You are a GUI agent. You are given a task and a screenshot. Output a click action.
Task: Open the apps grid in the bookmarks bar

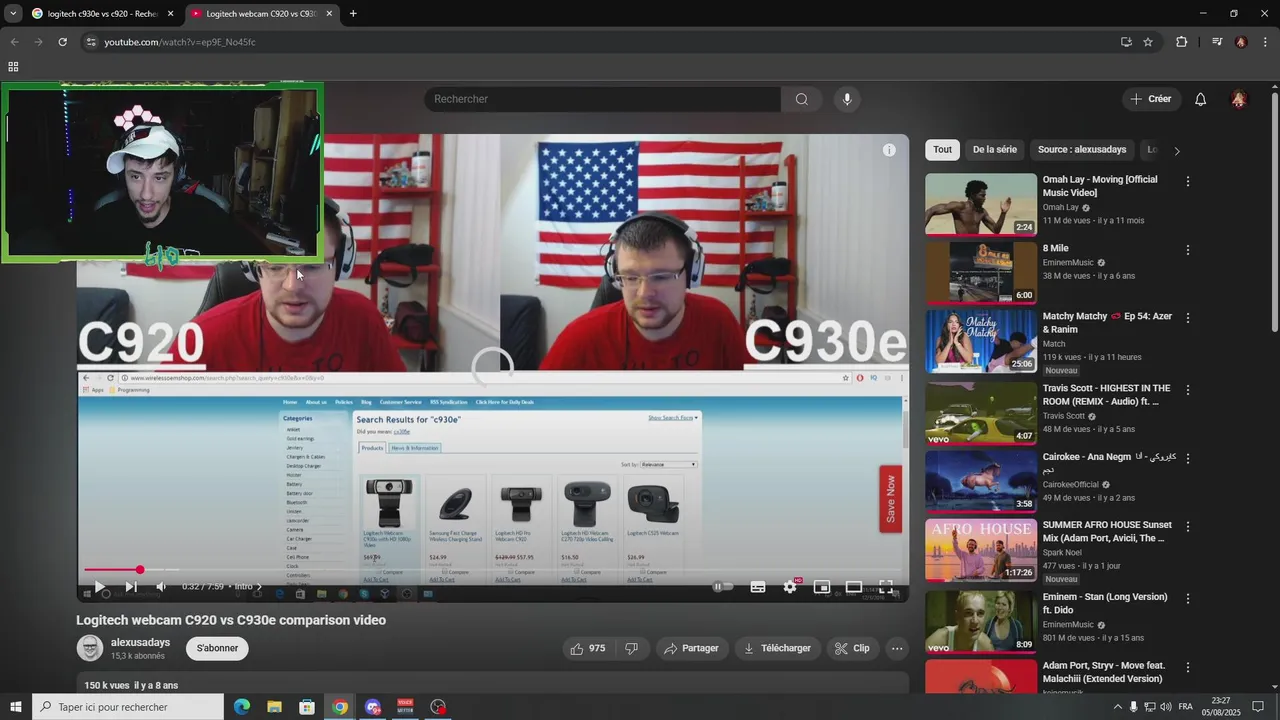(13, 67)
